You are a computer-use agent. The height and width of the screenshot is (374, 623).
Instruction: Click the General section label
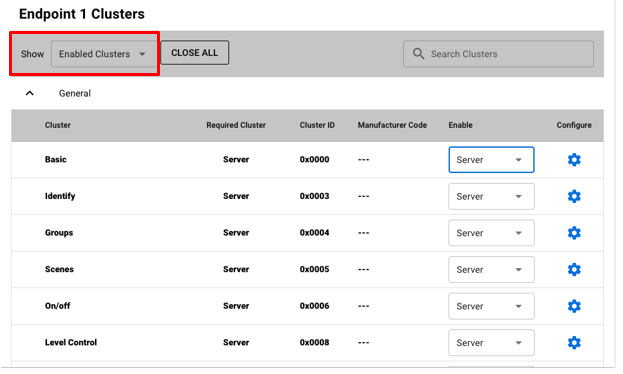[75, 93]
